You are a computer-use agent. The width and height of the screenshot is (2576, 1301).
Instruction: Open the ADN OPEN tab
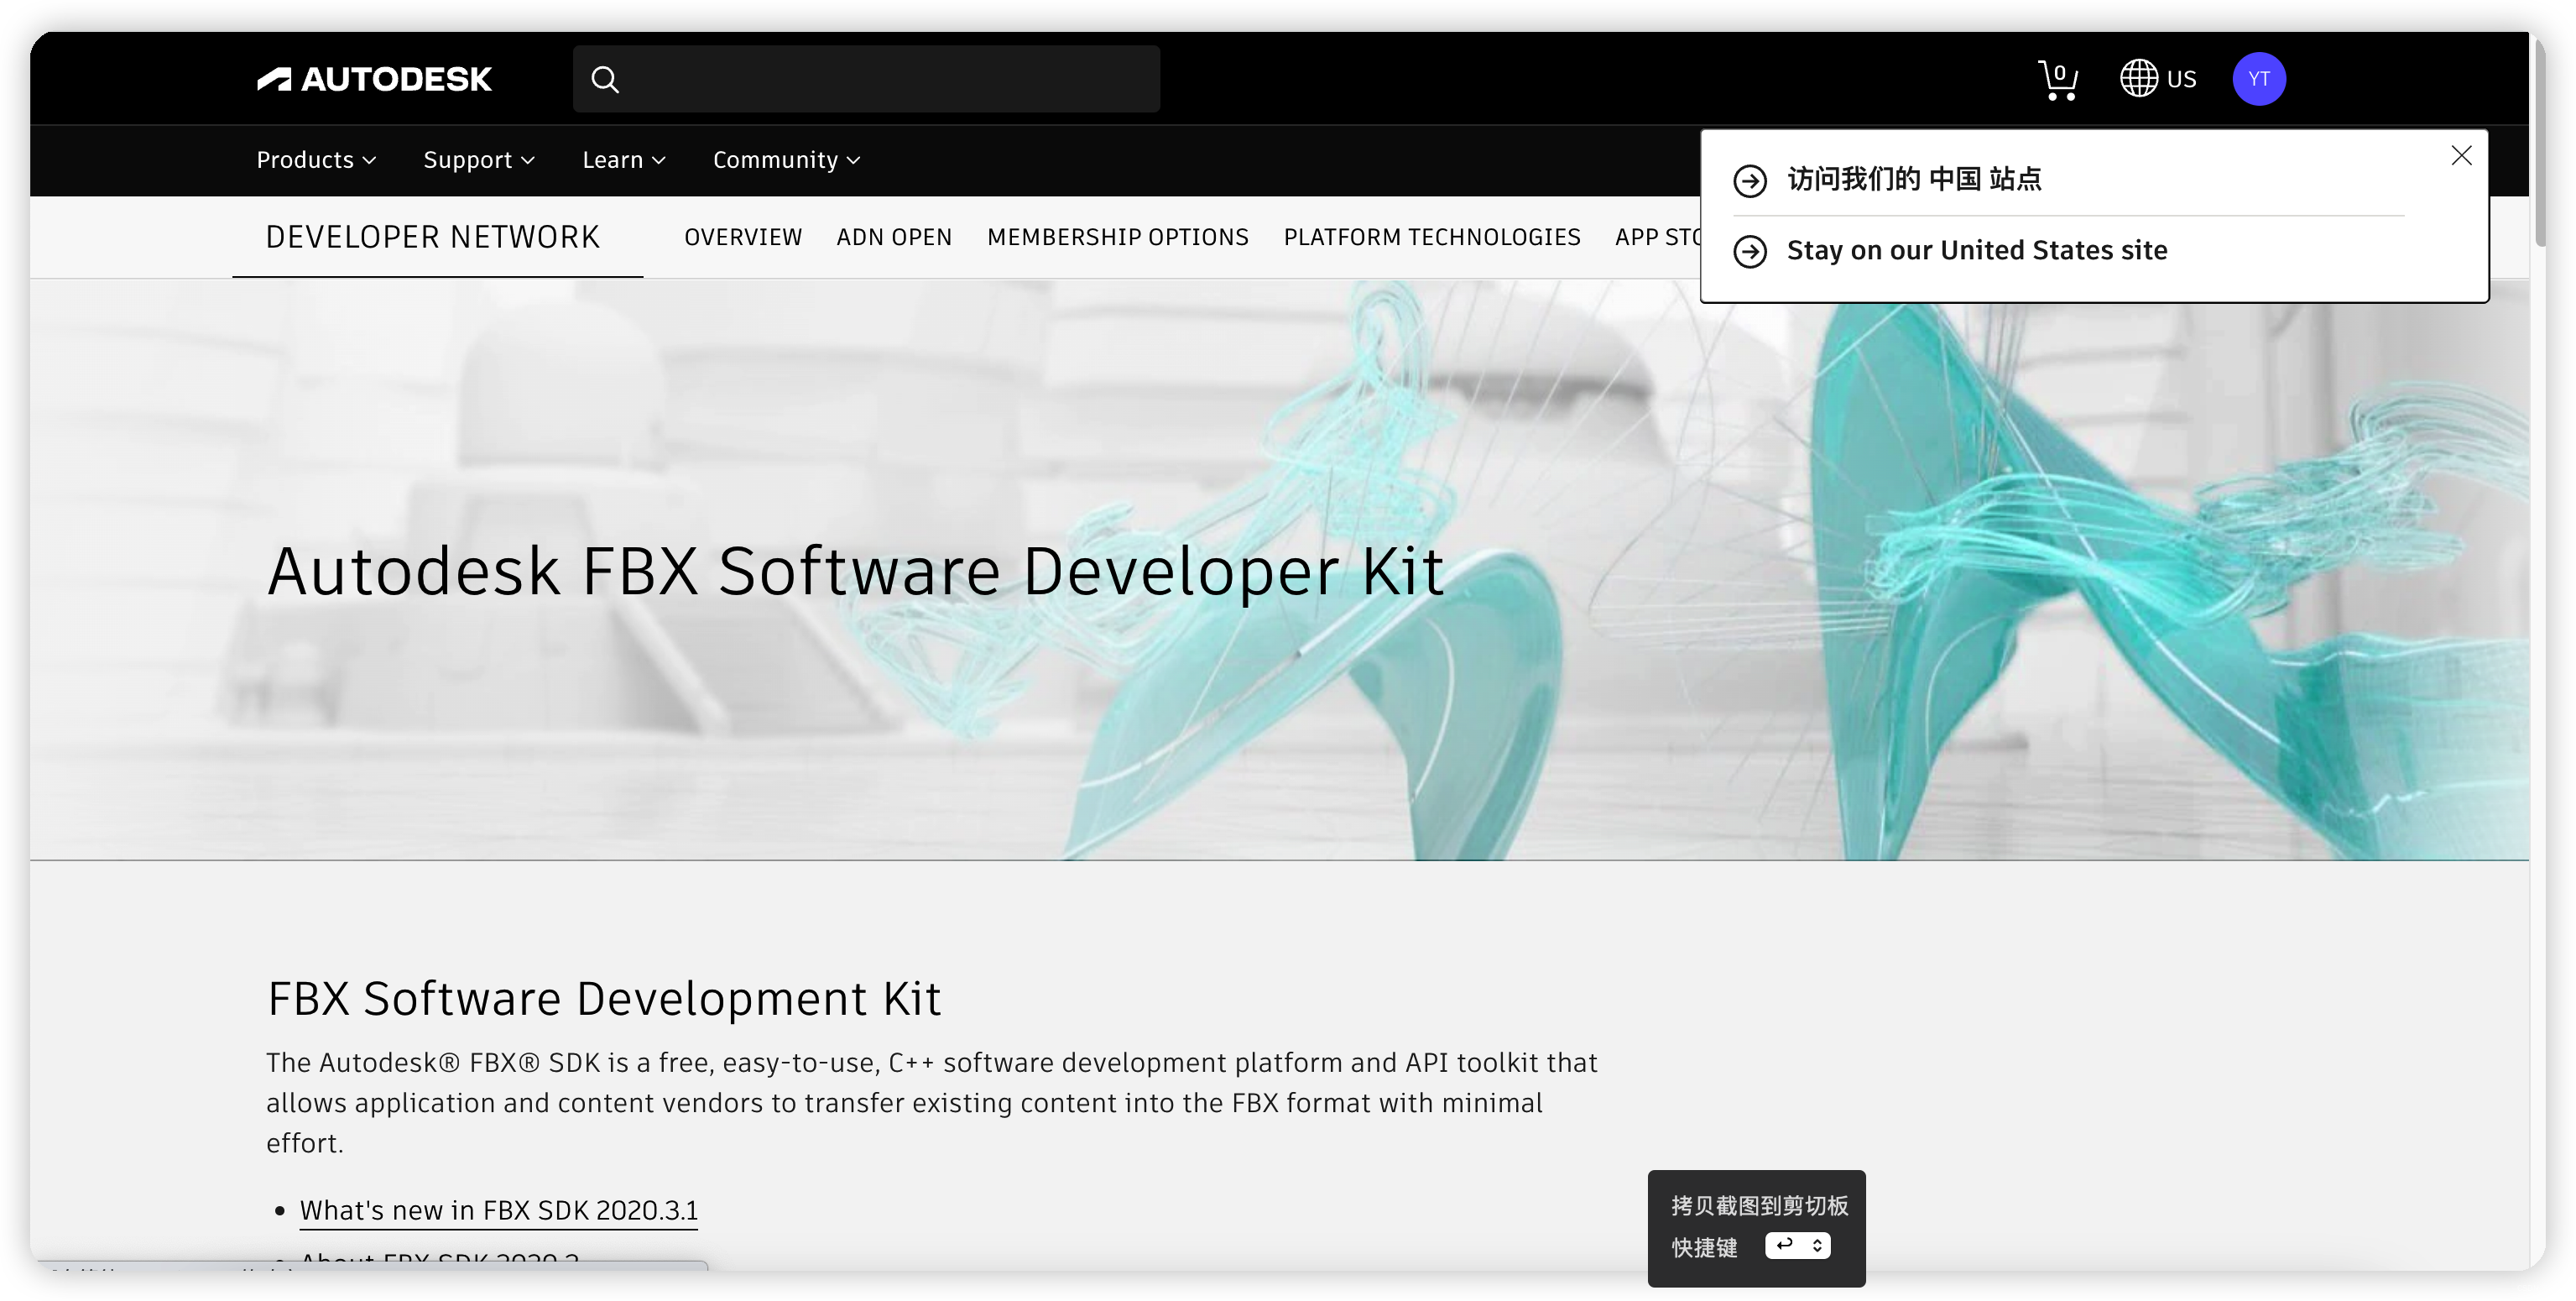point(894,237)
